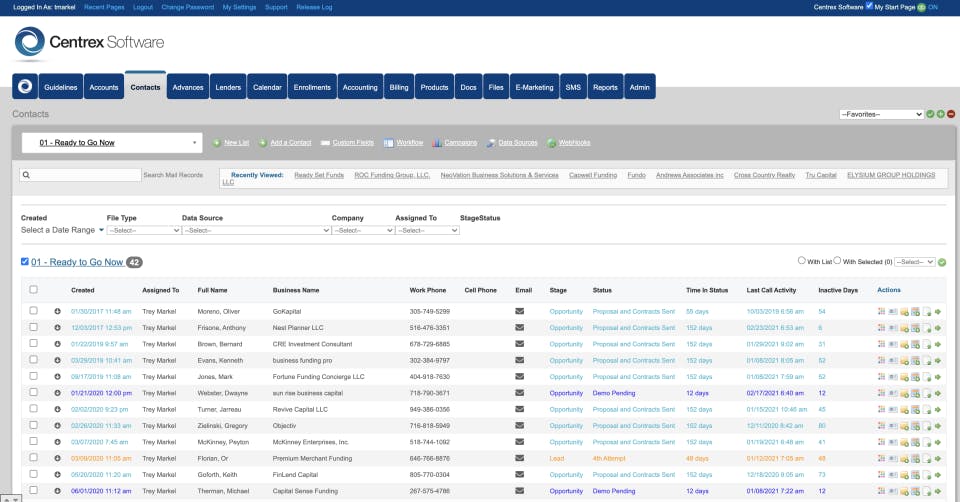
Task: Open the E-Marketing tab
Action: 534,87
